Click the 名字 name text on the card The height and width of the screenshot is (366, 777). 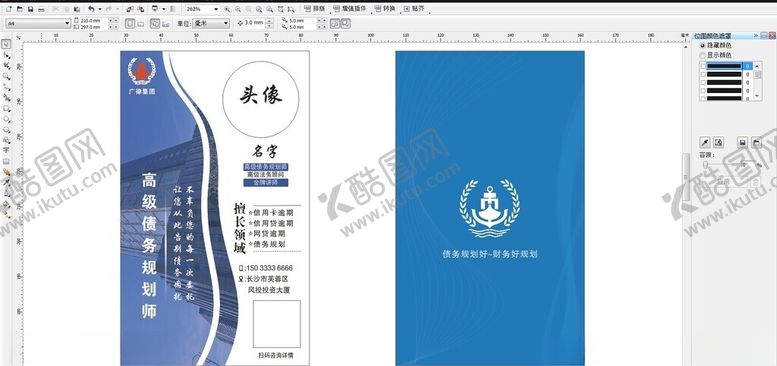[265, 152]
